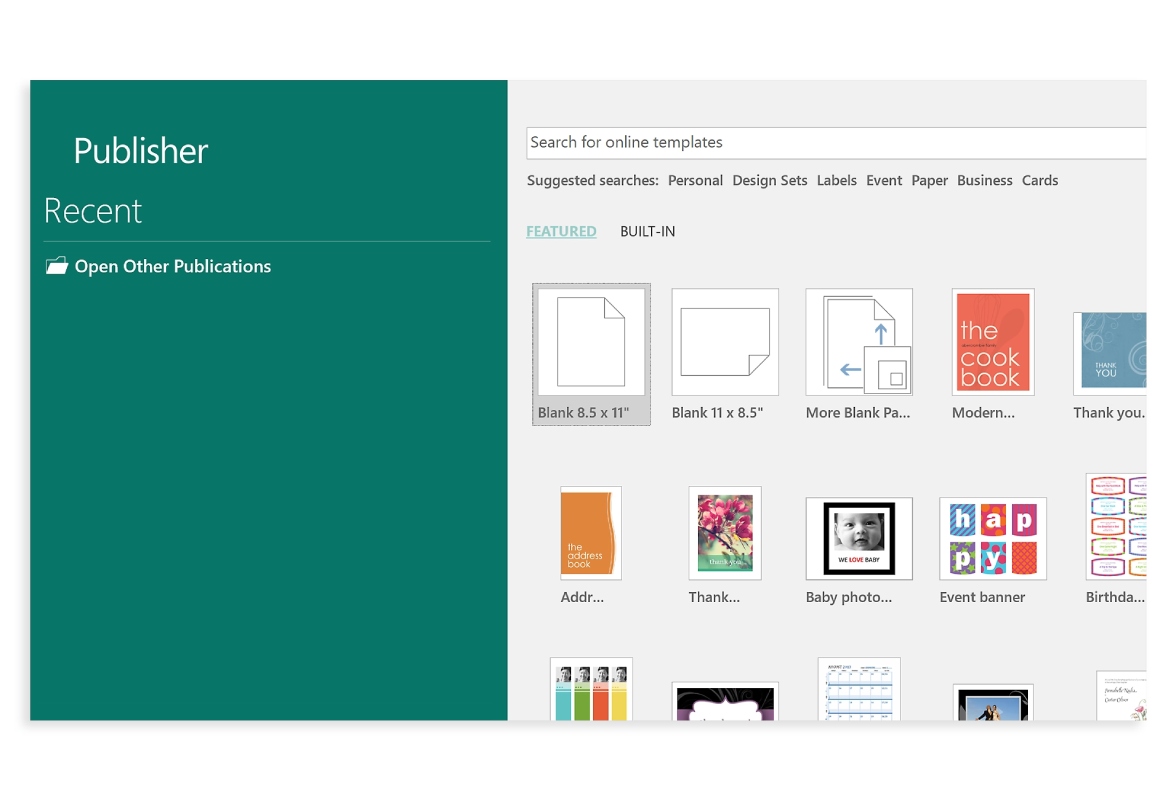Click the folder icon beside Open Other Publications
This screenshot has height=800, width=1176.
pyautogui.click(x=56, y=266)
